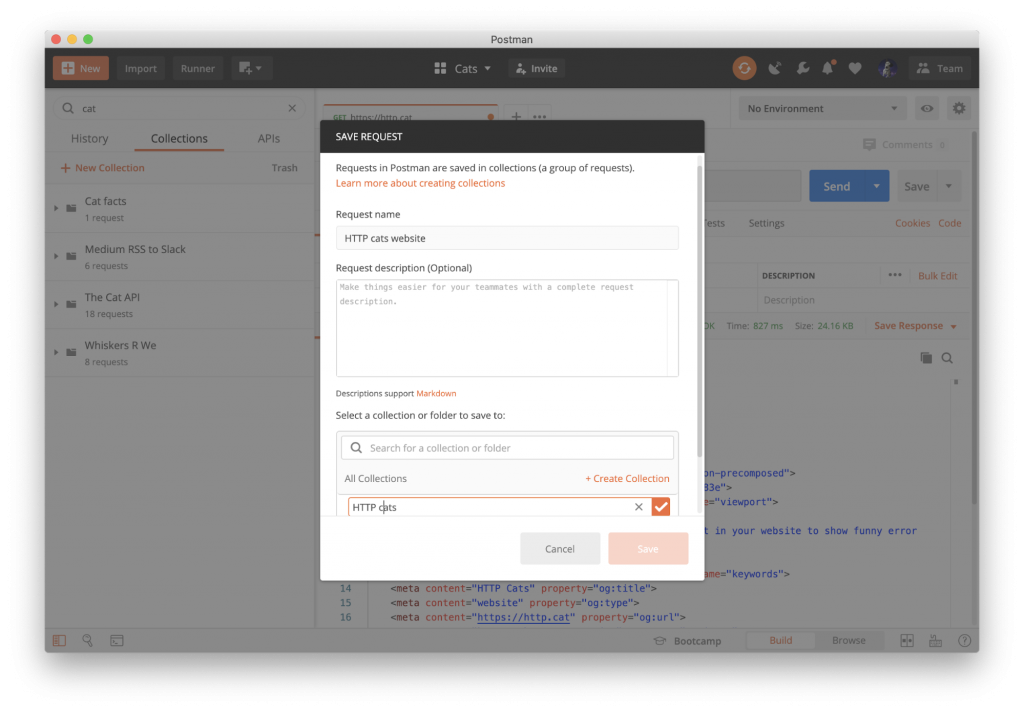
Task: Switch to two pane layout icon
Action: pyautogui.click(x=907, y=641)
